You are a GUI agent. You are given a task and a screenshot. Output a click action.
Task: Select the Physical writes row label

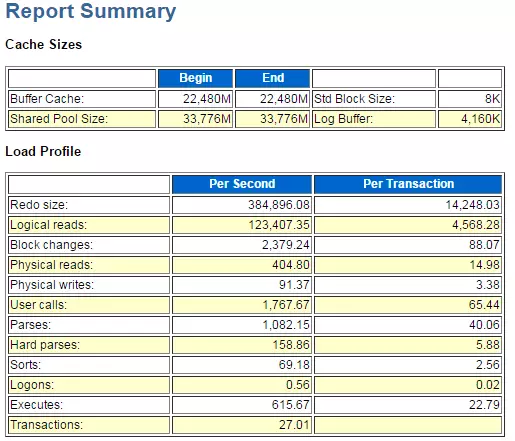[52, 285]
